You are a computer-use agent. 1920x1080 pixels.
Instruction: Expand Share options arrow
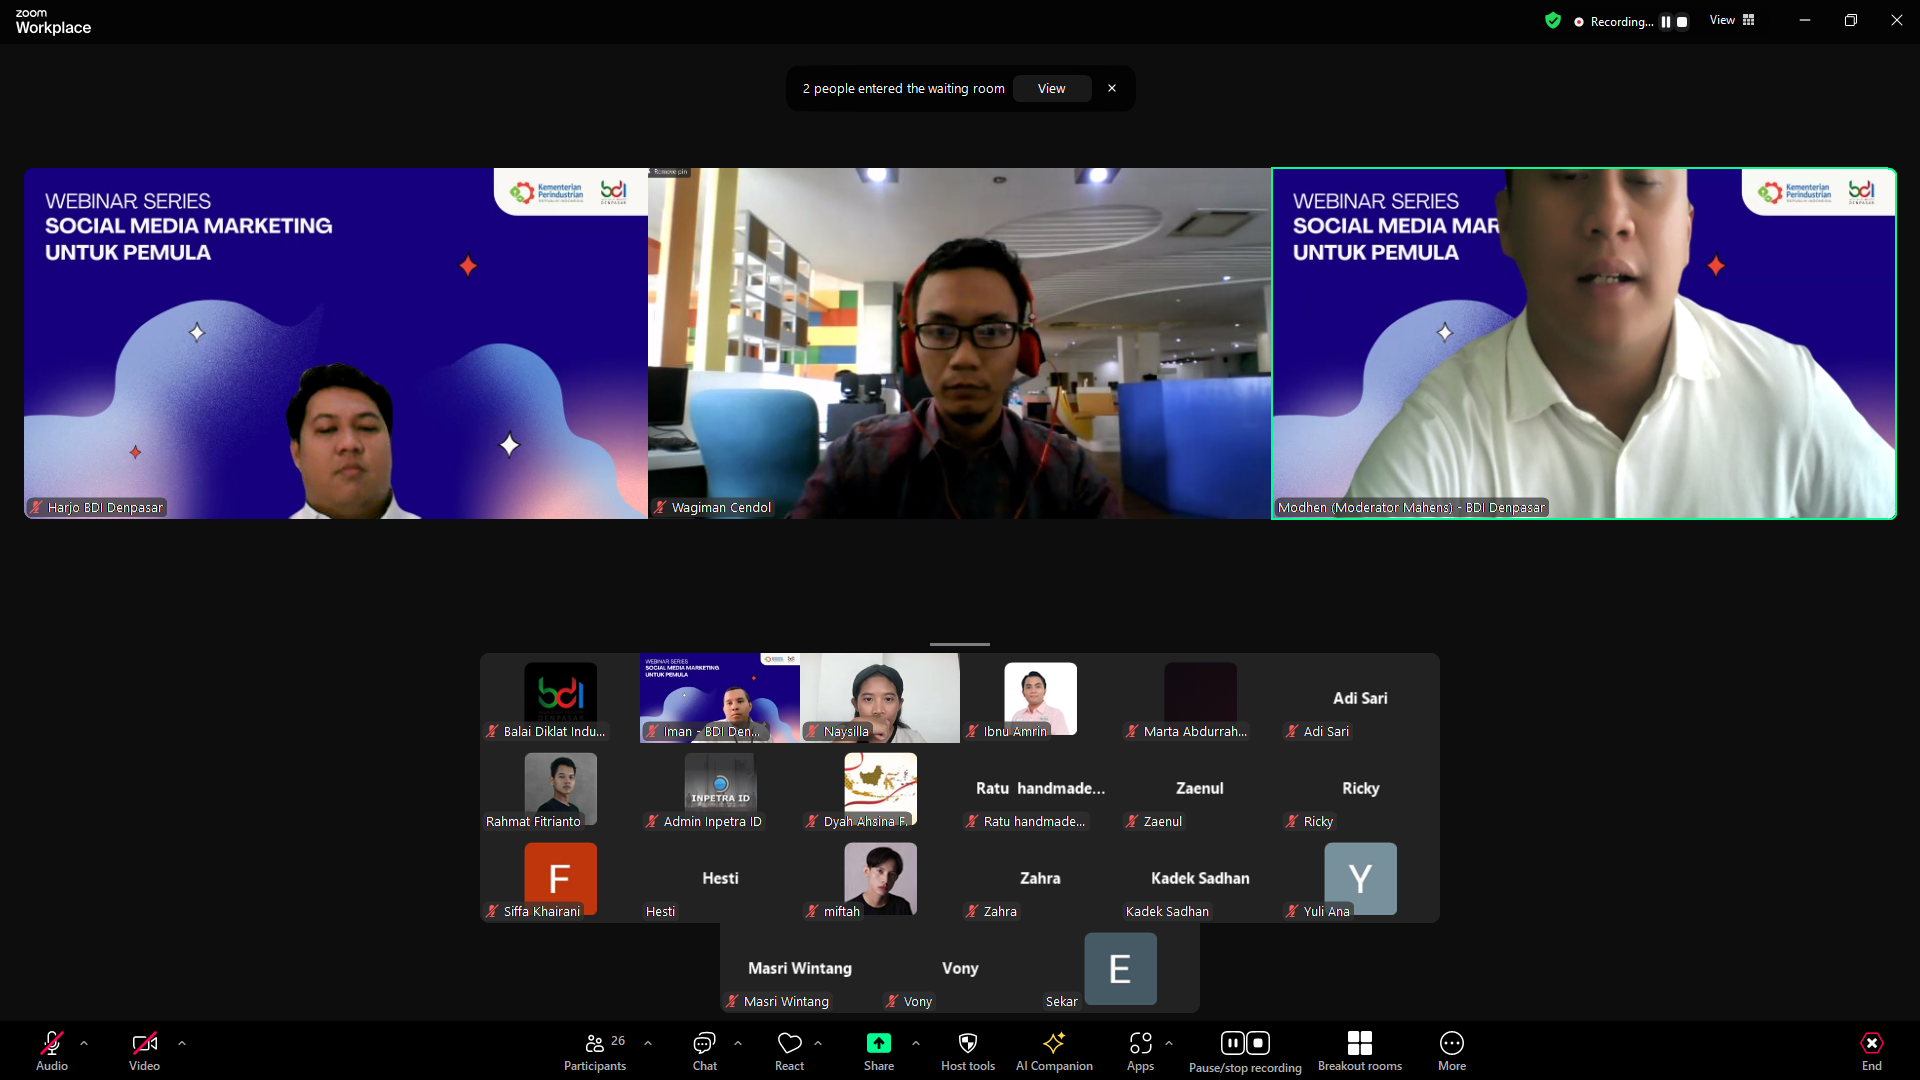(916, 1043)
